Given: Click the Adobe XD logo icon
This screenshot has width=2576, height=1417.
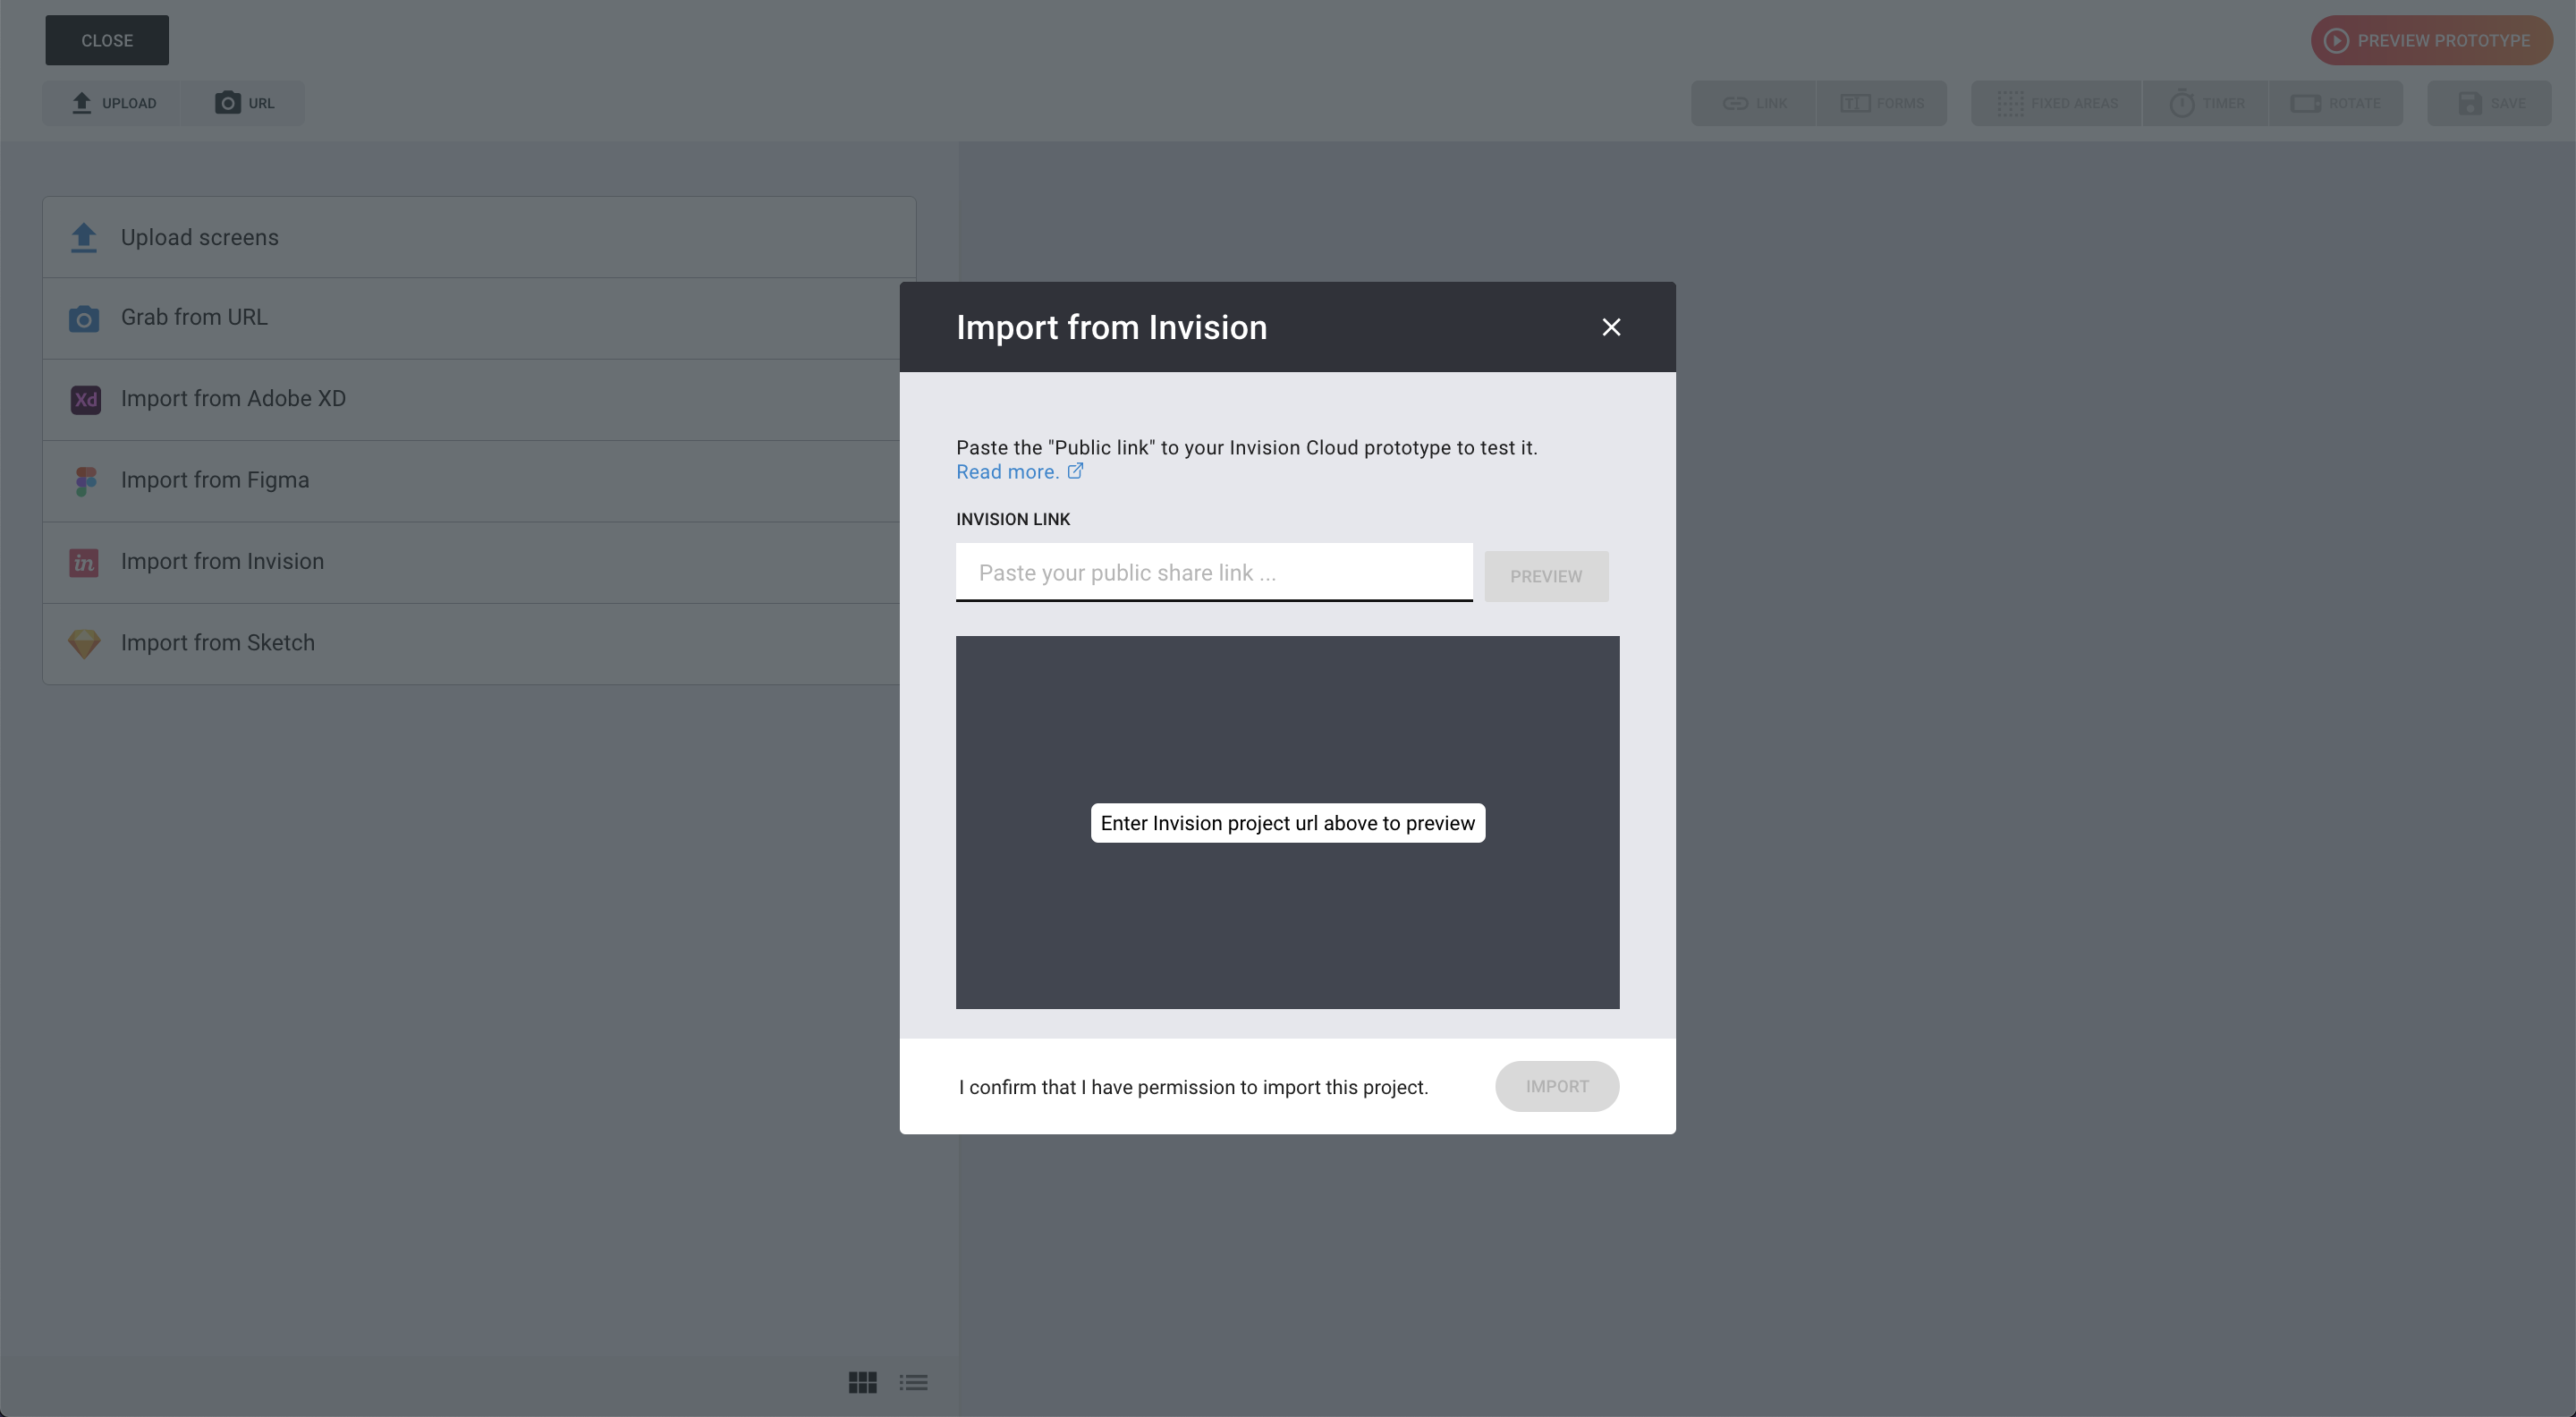Looking at the screenshot, I should click(85, 400).
